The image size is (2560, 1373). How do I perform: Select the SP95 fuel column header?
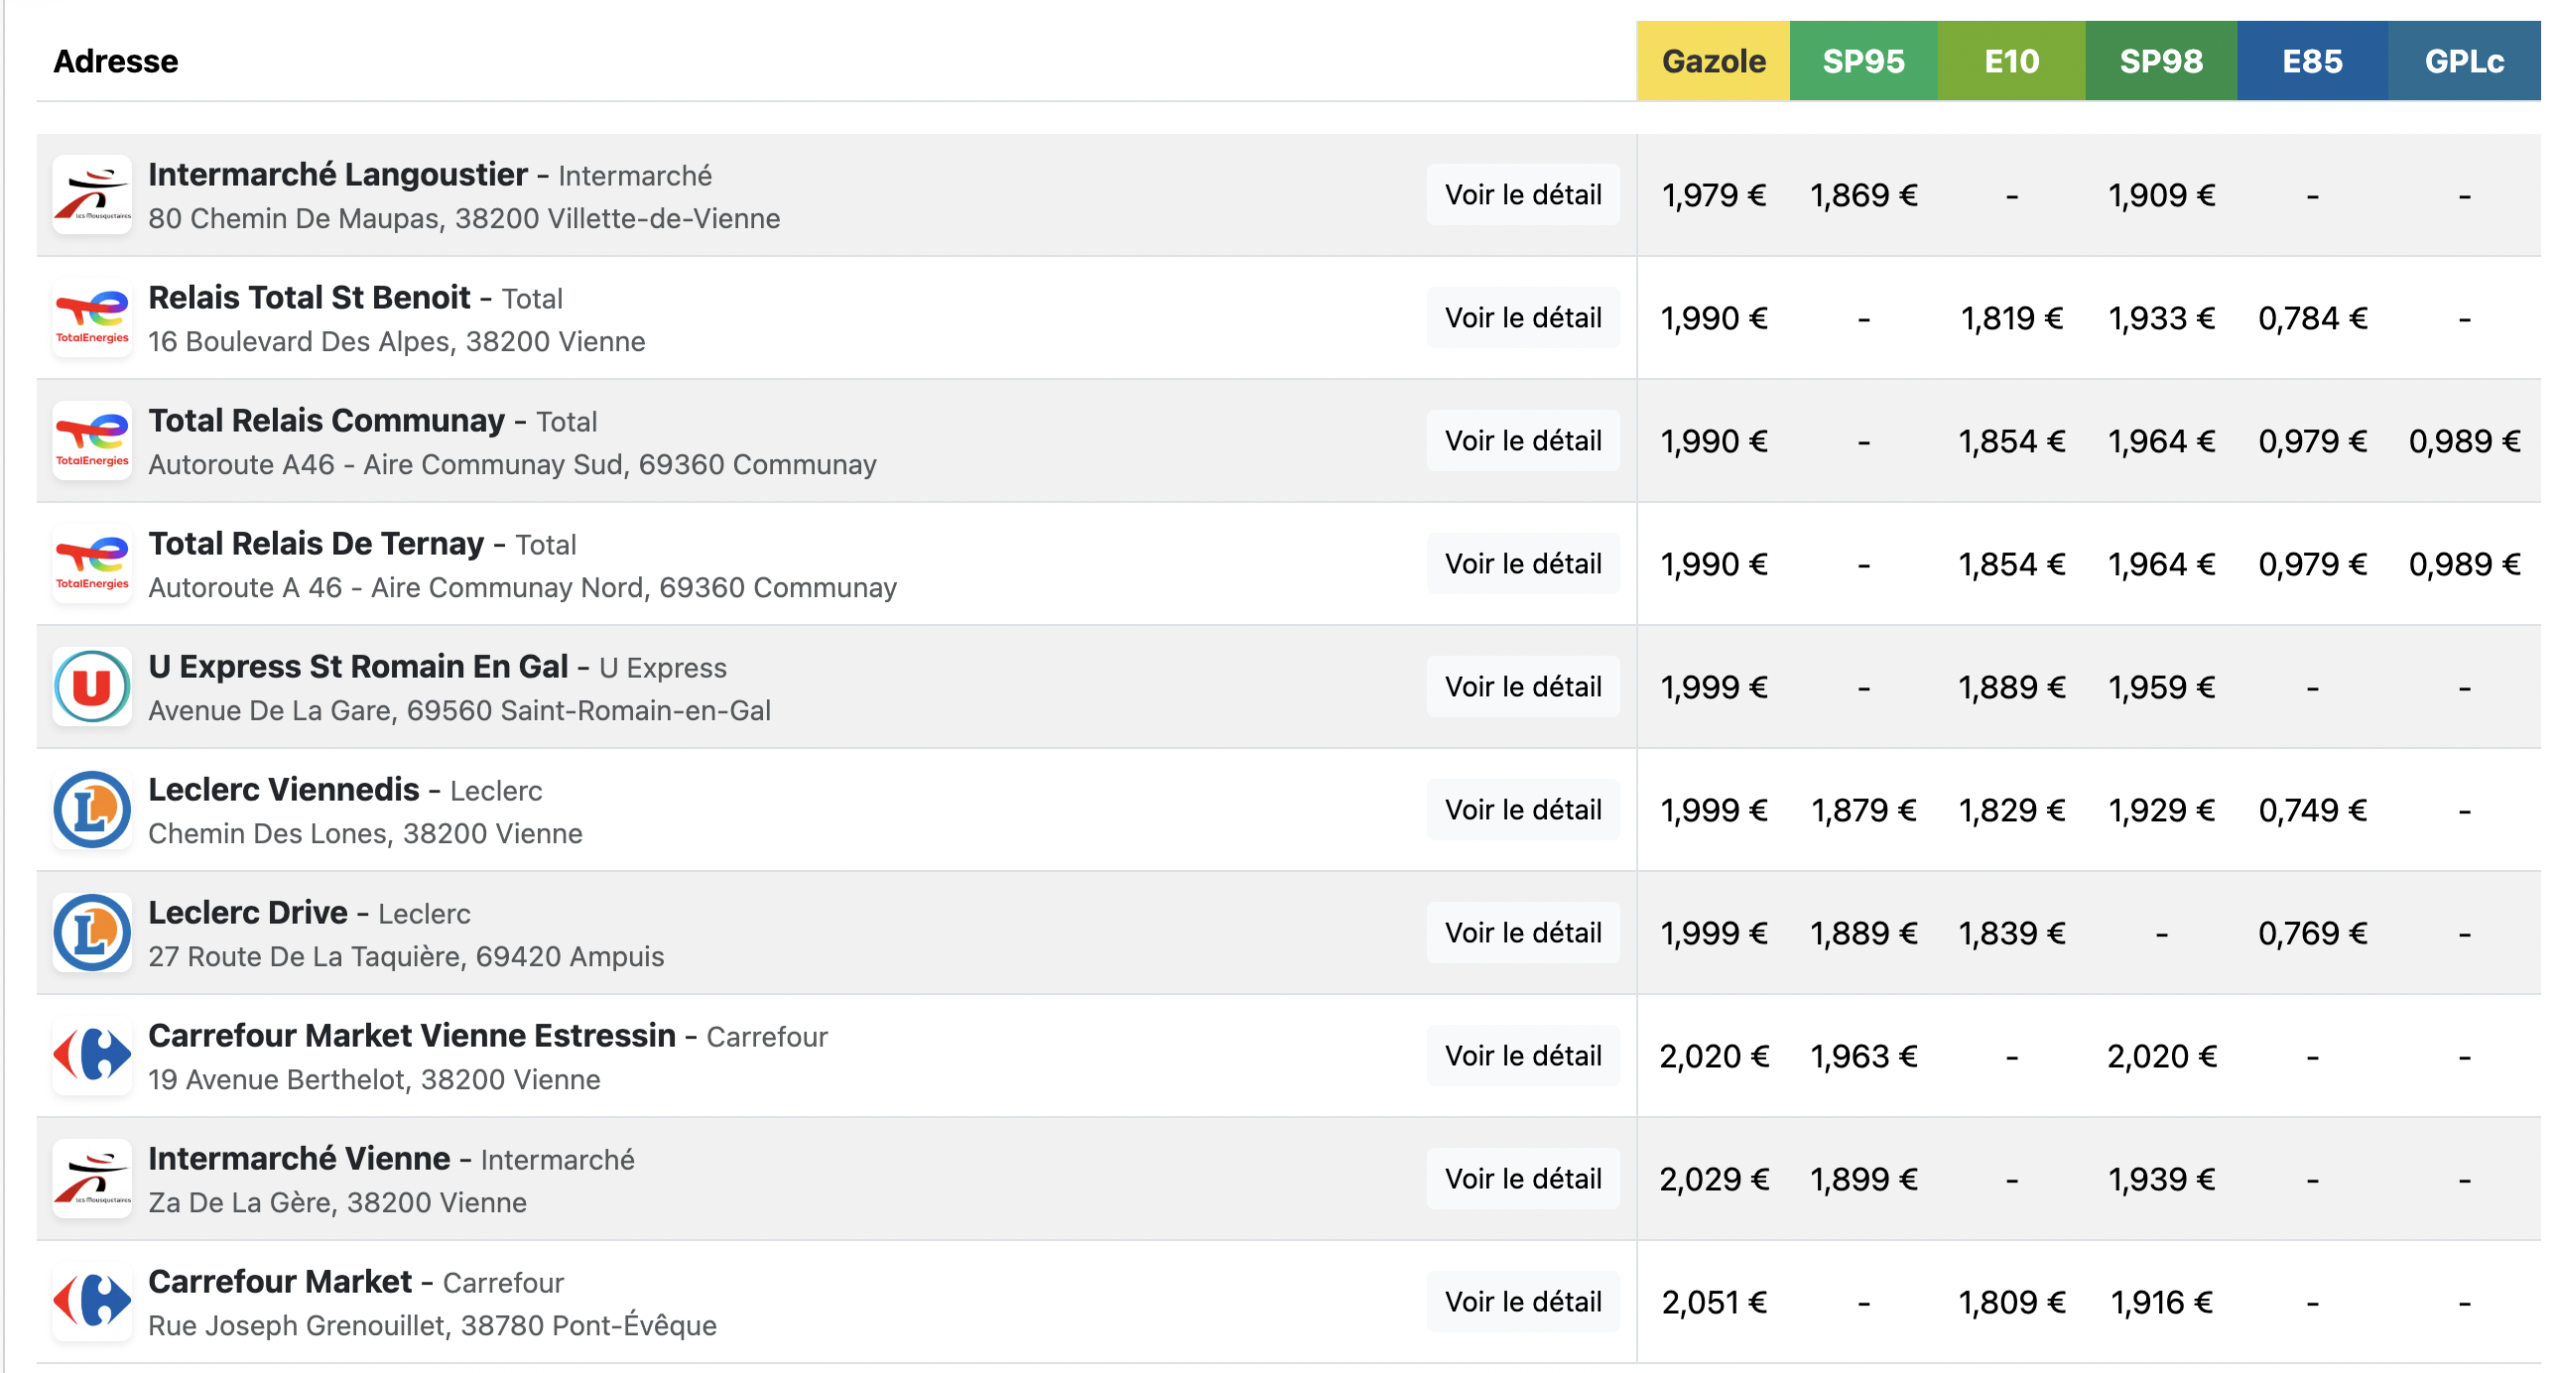point(1862,61)
